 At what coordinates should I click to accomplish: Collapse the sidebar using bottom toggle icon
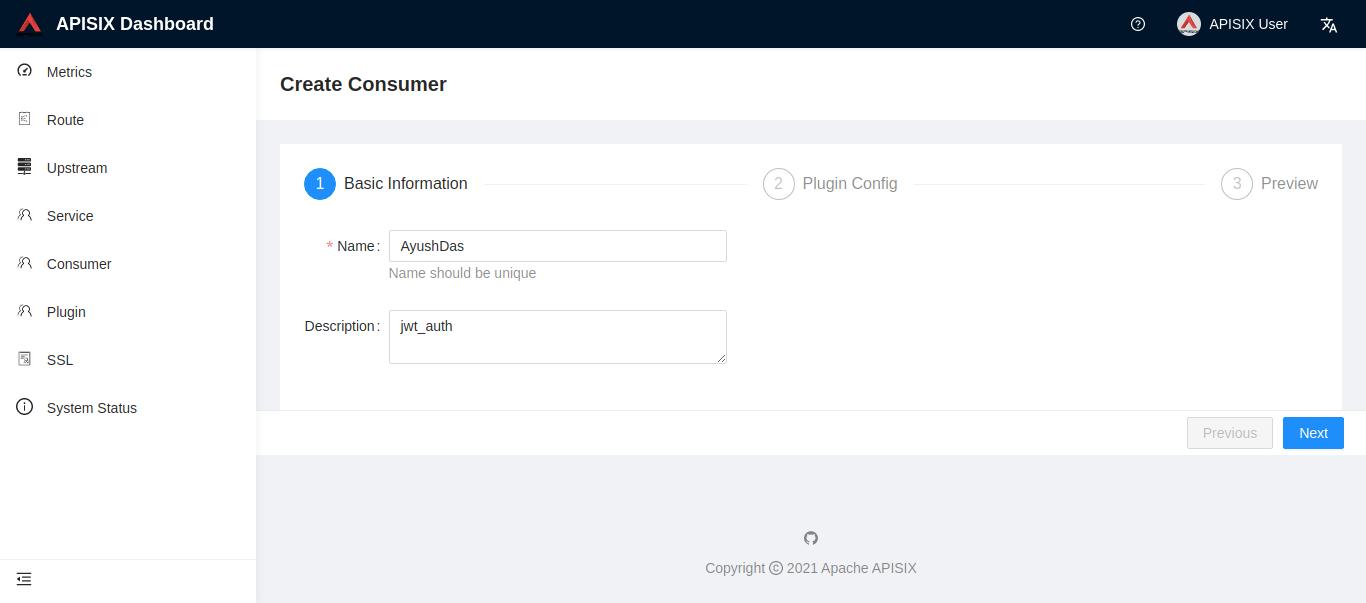23,579
